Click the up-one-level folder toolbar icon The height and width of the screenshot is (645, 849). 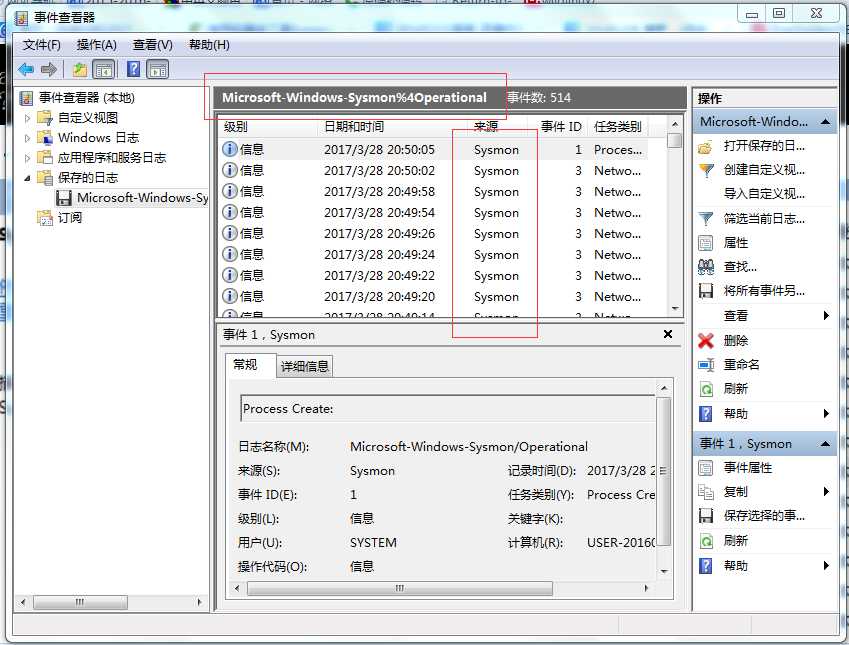(80, 69)
